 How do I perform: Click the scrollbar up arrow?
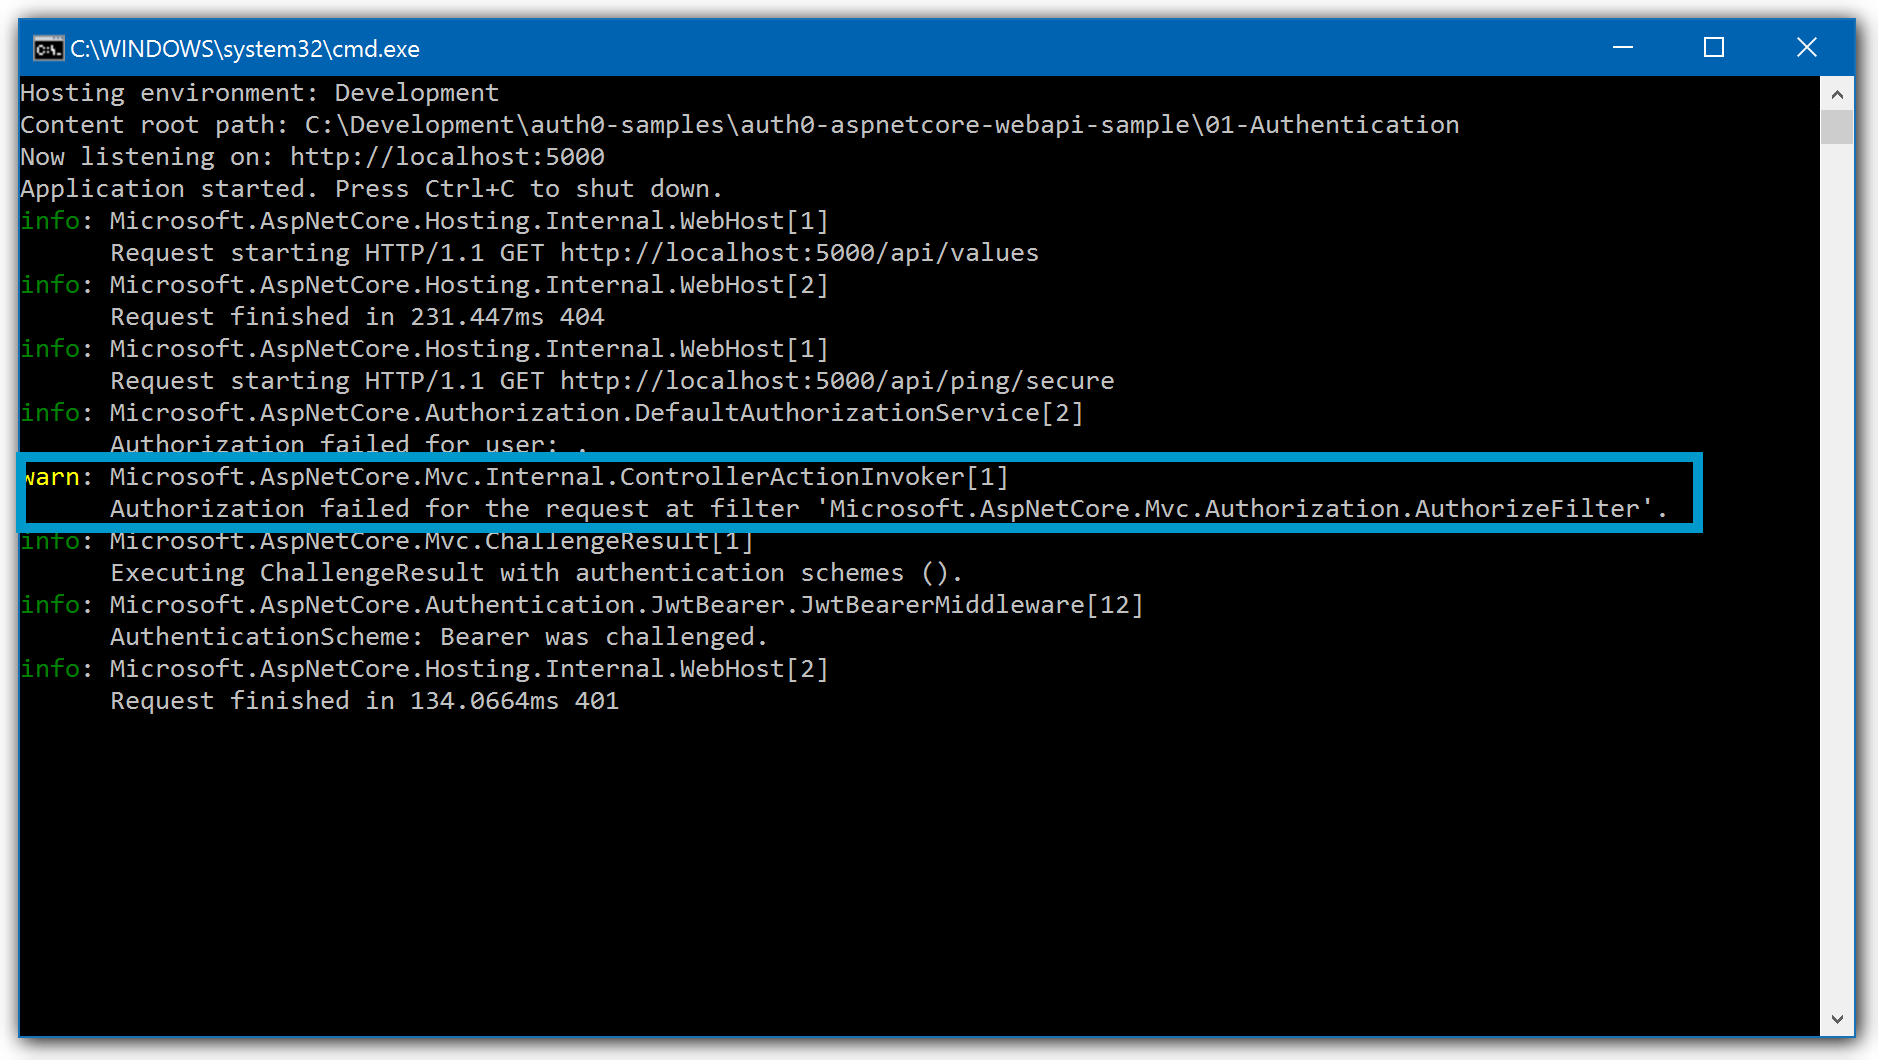tap(1836, 93)
